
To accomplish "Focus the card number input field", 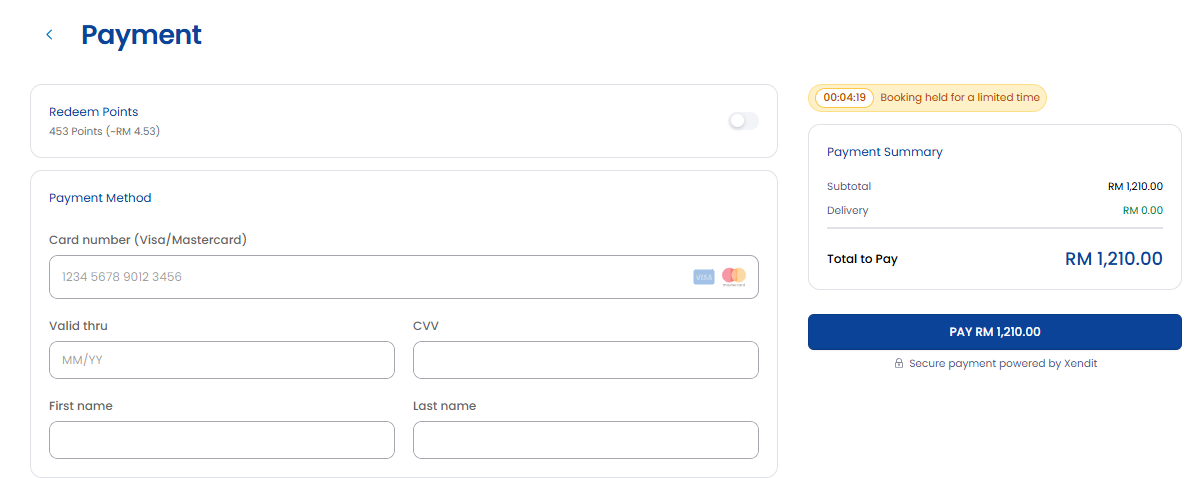I will click(404, 277).
